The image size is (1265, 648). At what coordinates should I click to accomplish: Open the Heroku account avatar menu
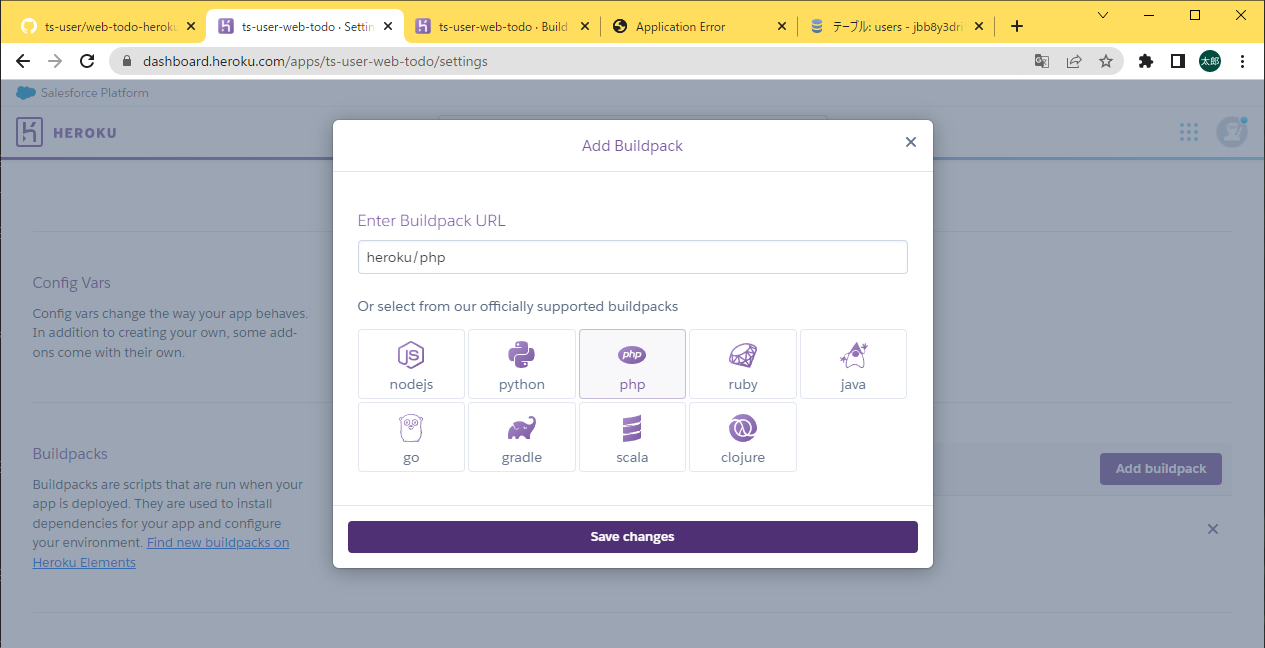click(x=1232, y=132)
